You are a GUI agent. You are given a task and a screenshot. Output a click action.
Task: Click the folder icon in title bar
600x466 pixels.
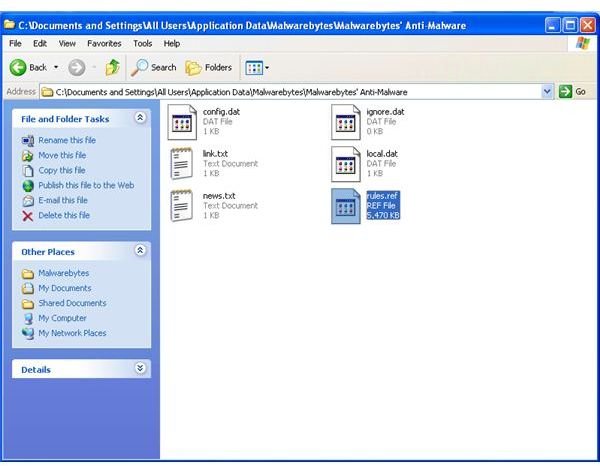click(9, 25)
